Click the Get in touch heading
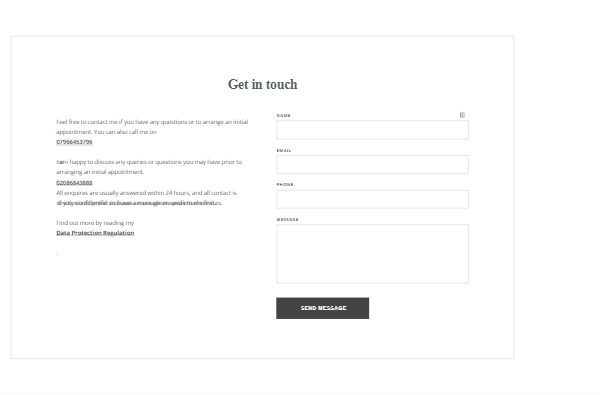 point(262,84)
